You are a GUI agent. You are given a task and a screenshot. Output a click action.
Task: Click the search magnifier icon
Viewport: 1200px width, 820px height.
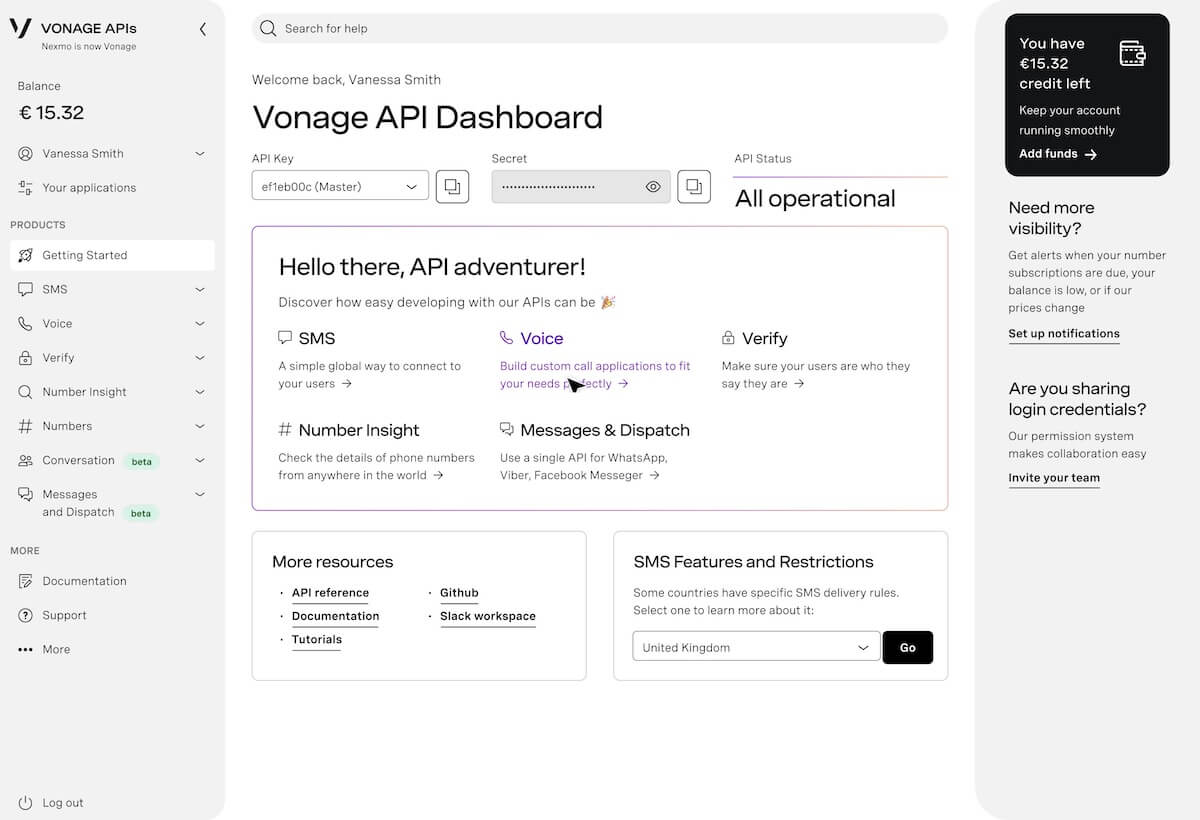coord(268,28)
